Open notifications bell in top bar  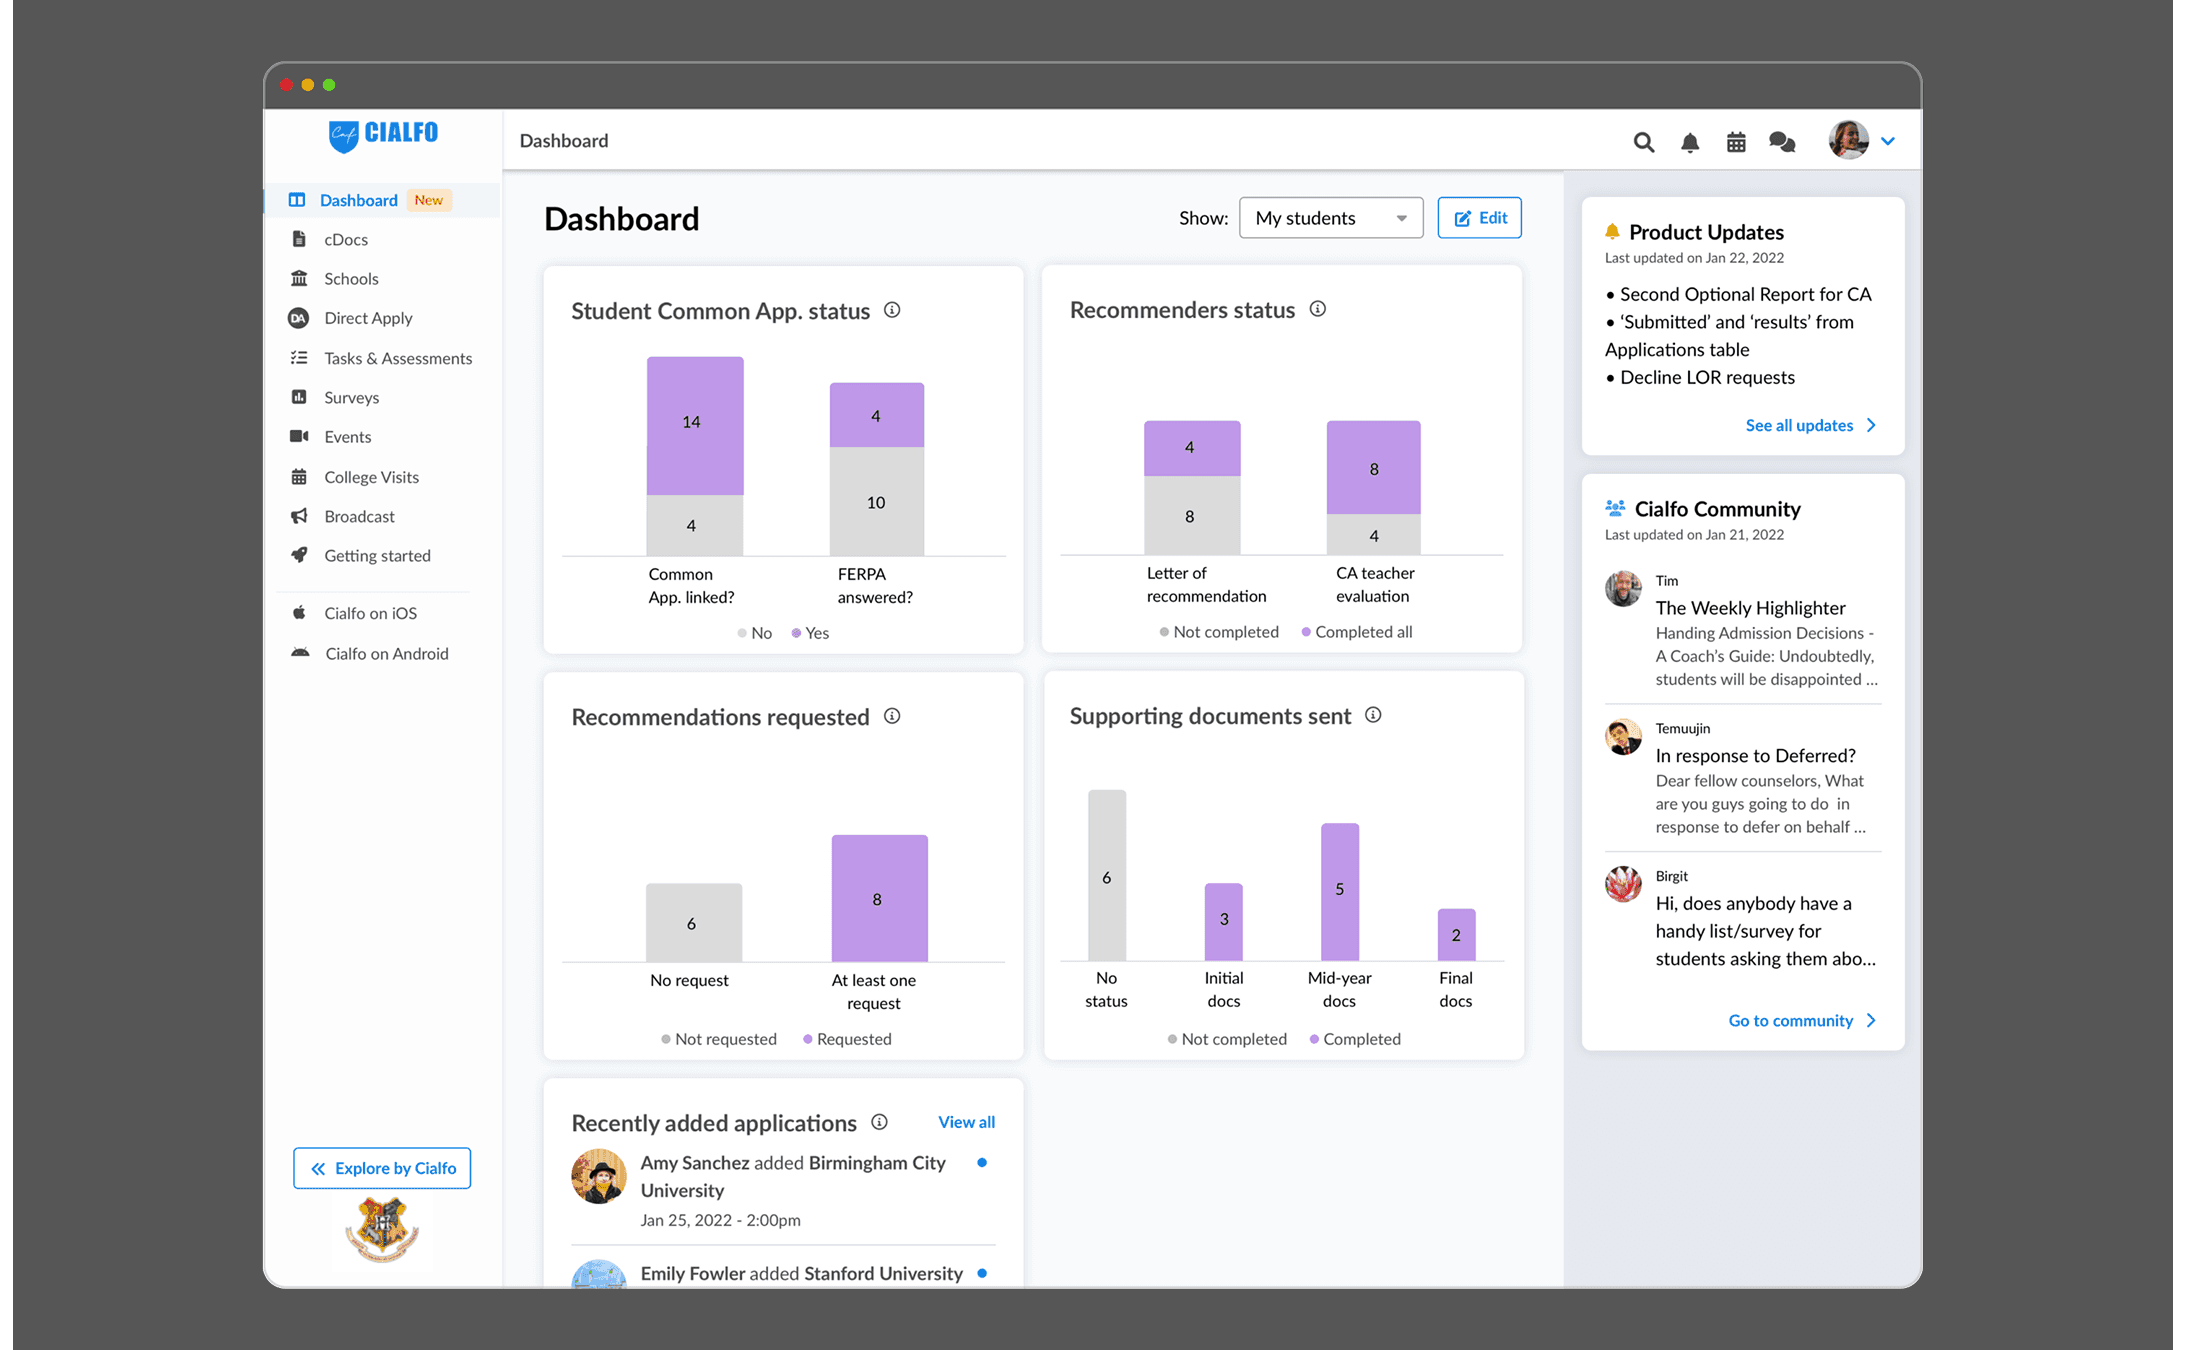pos(1690,142)
